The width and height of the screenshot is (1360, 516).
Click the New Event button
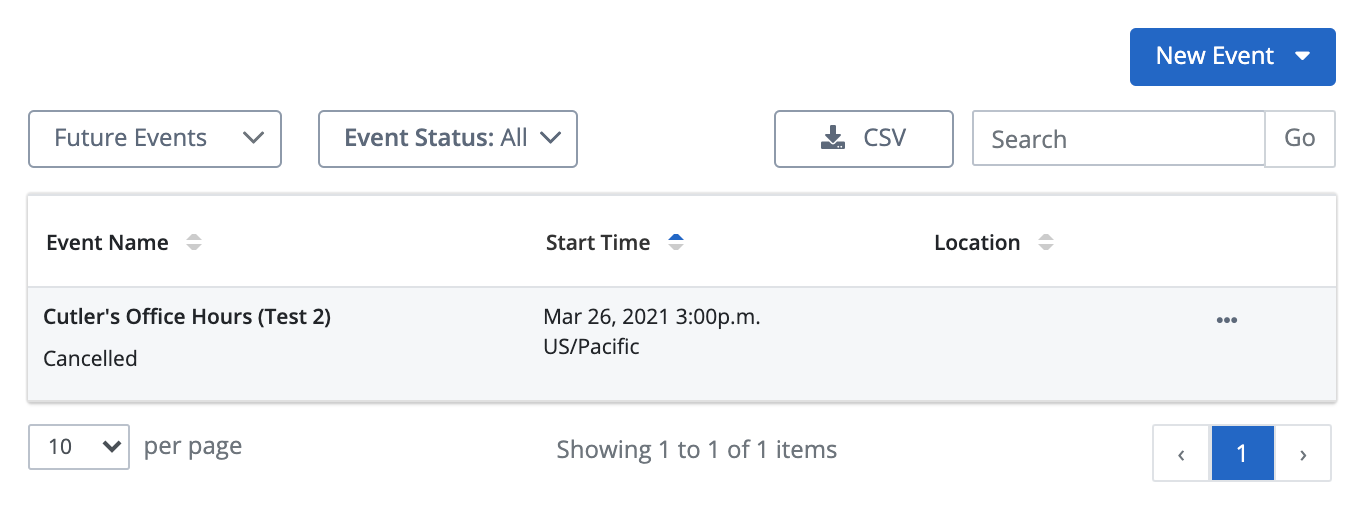tap(1232, 57)
